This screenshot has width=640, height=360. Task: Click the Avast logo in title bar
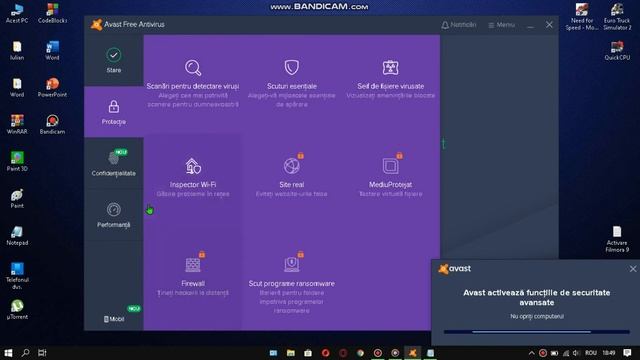(97, 24)
